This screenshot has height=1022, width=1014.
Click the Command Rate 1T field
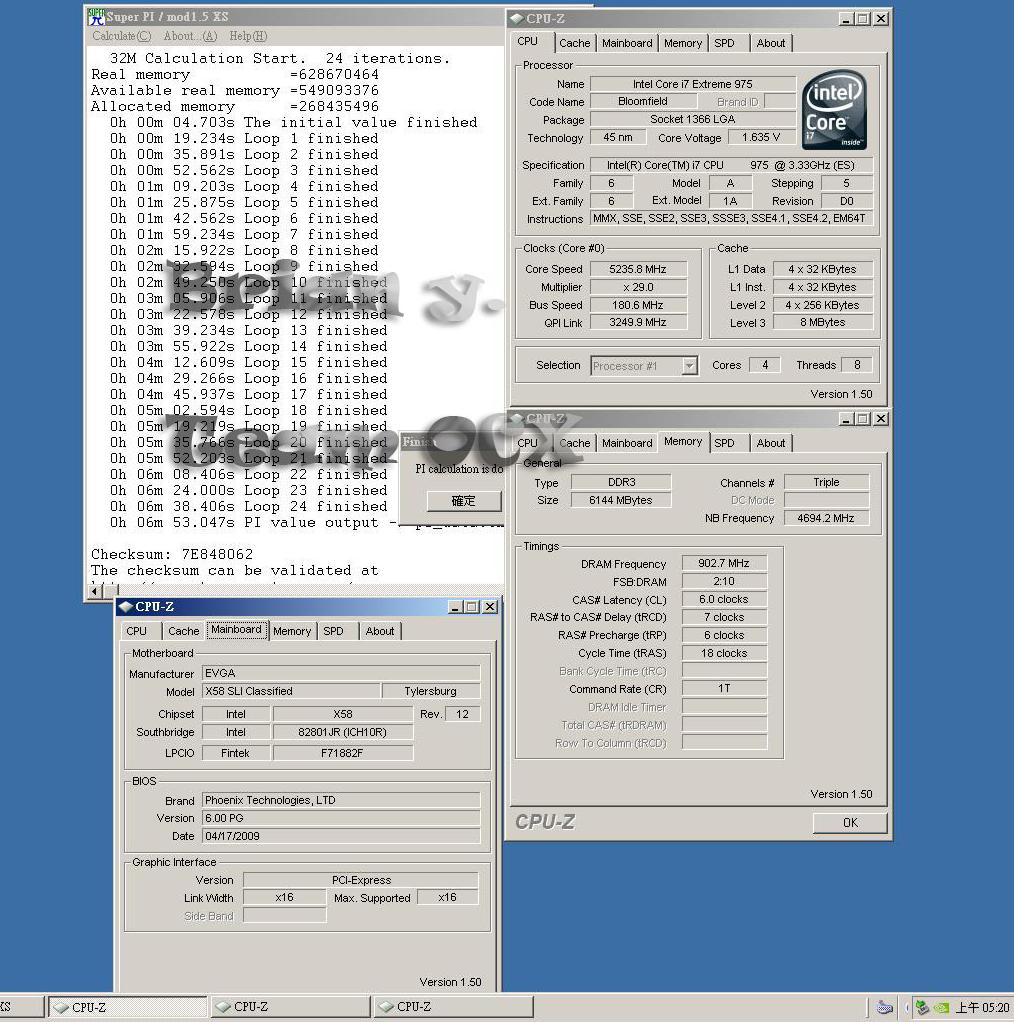(723, 689)
